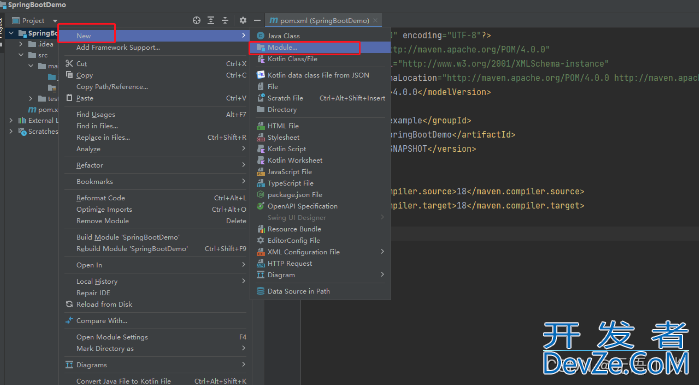The width and height of the screenshot is (699, 385).
Task: Create a new EditorConfig File
Action: 321,241
